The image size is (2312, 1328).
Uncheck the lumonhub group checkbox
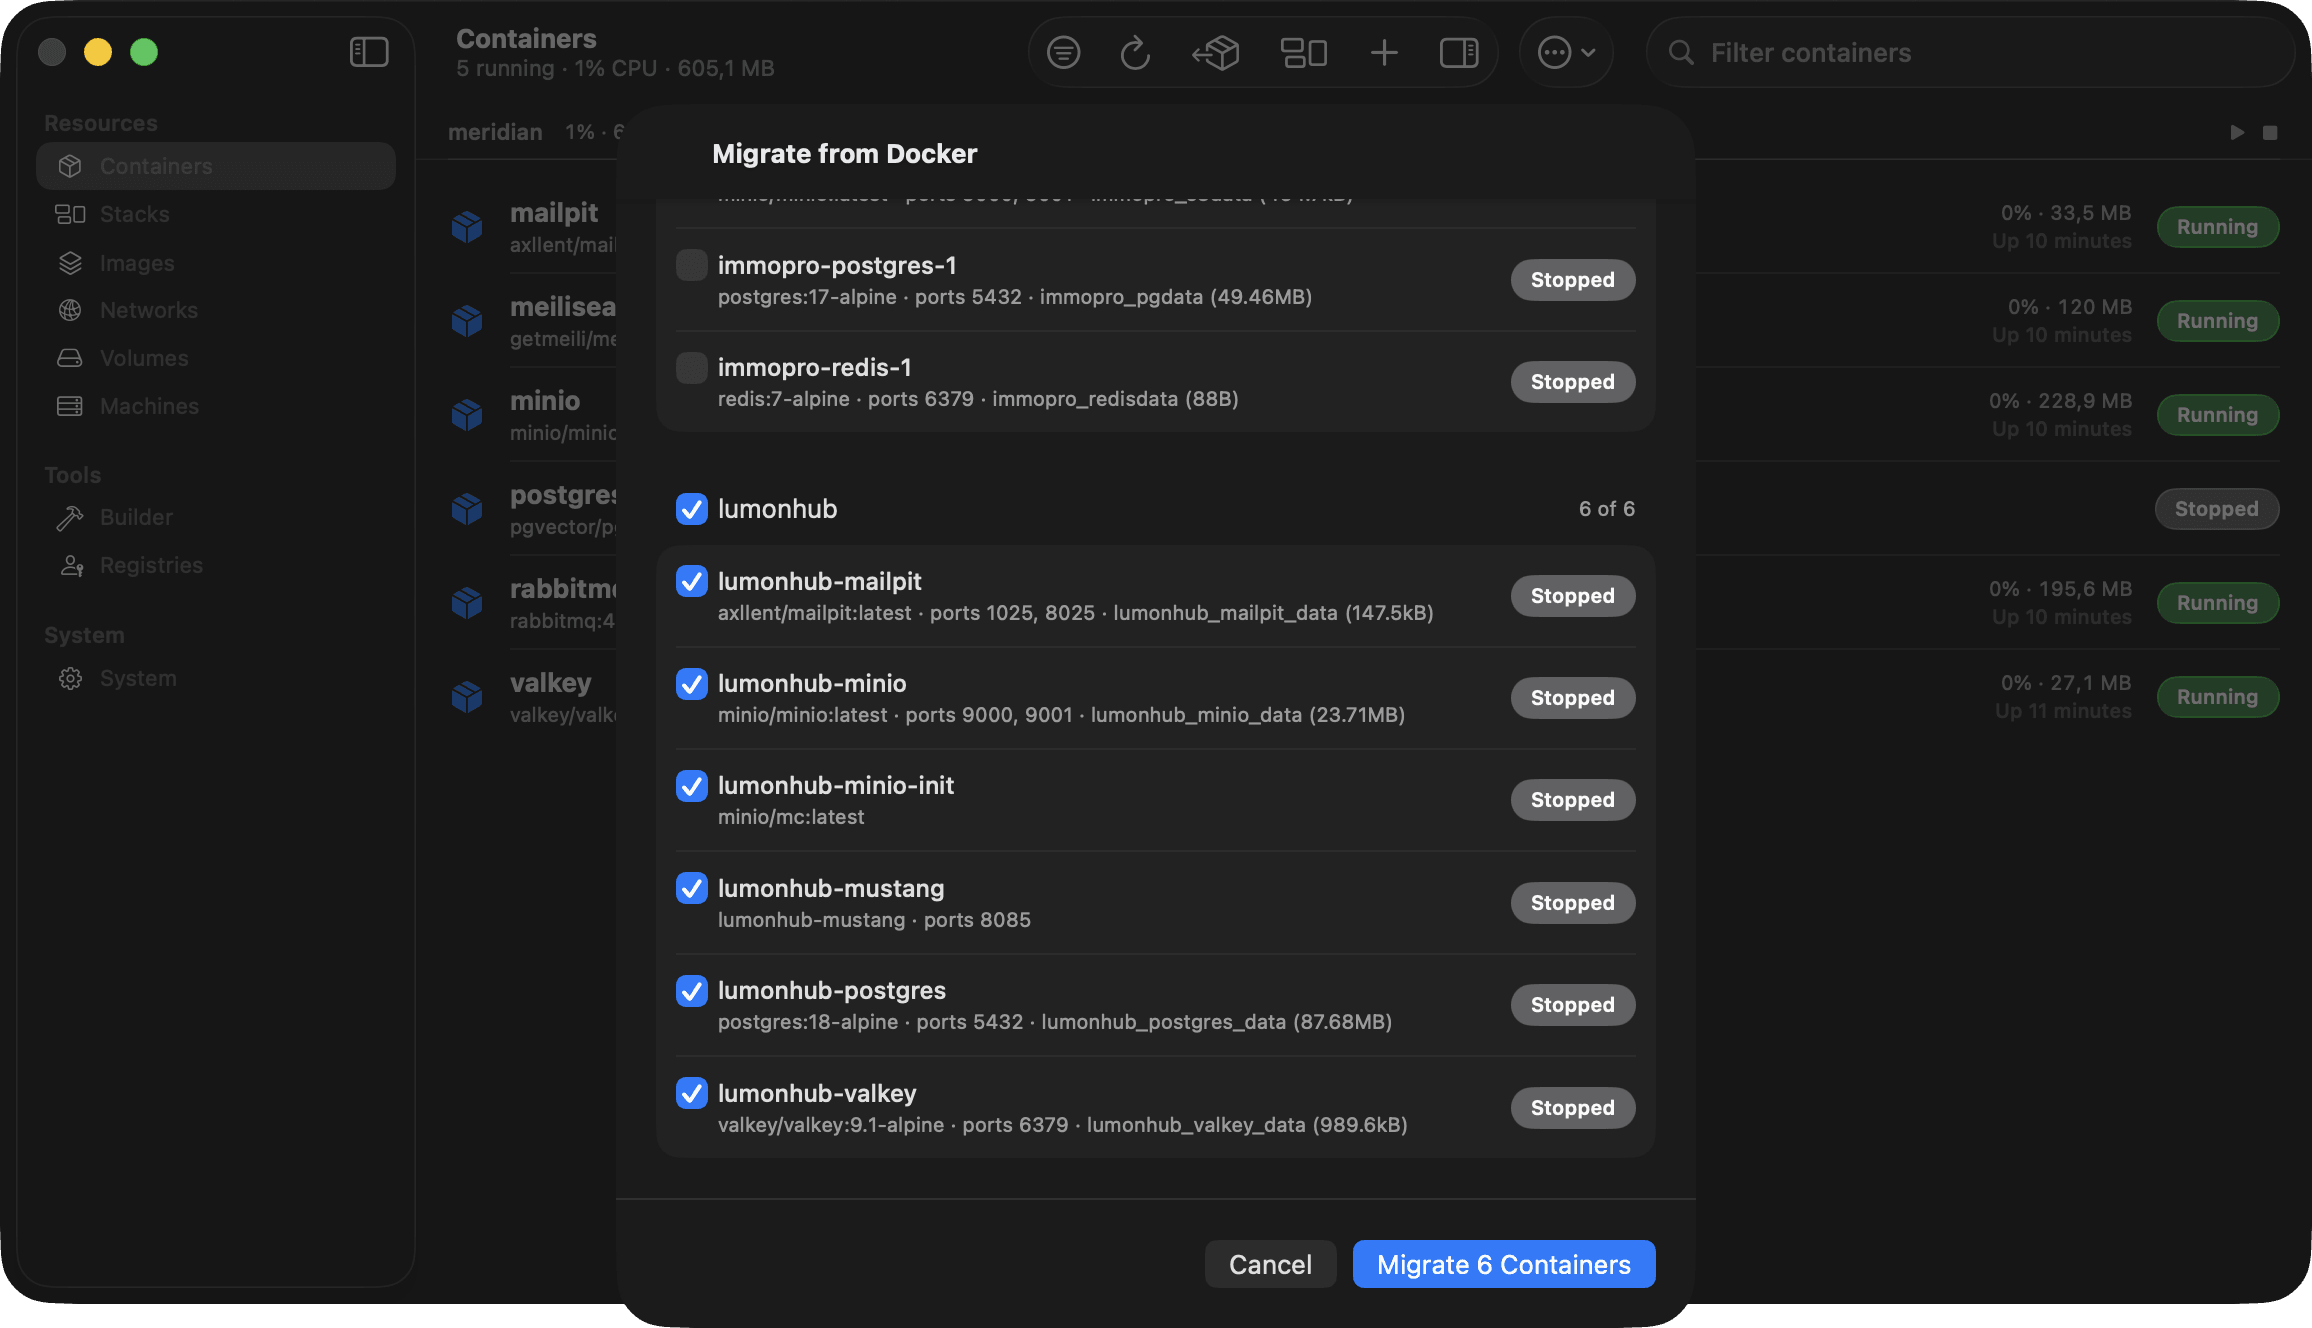pyautogui.click(x=692, y=508)
